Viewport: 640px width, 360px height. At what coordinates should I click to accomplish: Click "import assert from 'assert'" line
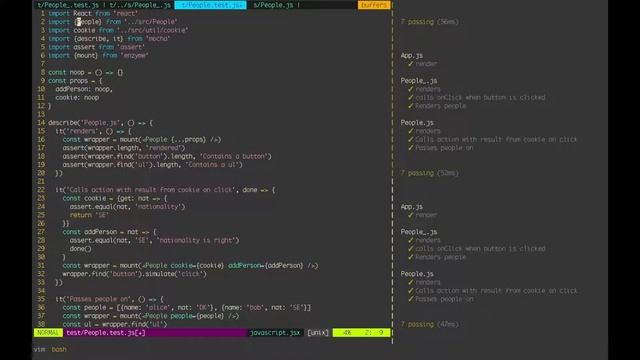click(97, 47)
